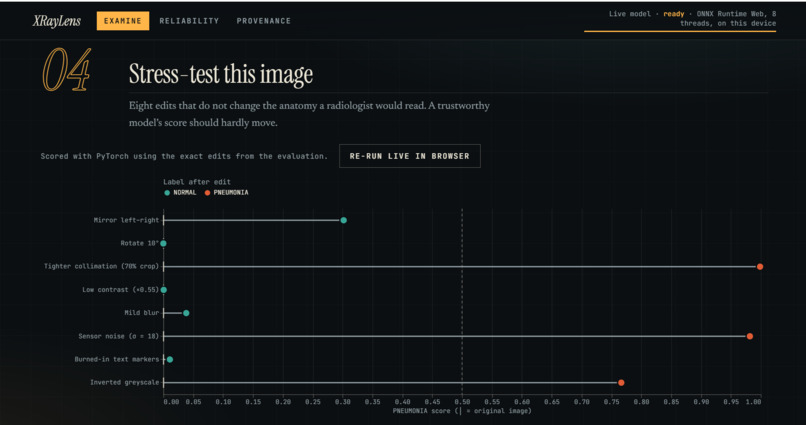Click the Tighter collimation orange data point
The height and width of the screenshot is (425, 806).
[x=760, y=267]
